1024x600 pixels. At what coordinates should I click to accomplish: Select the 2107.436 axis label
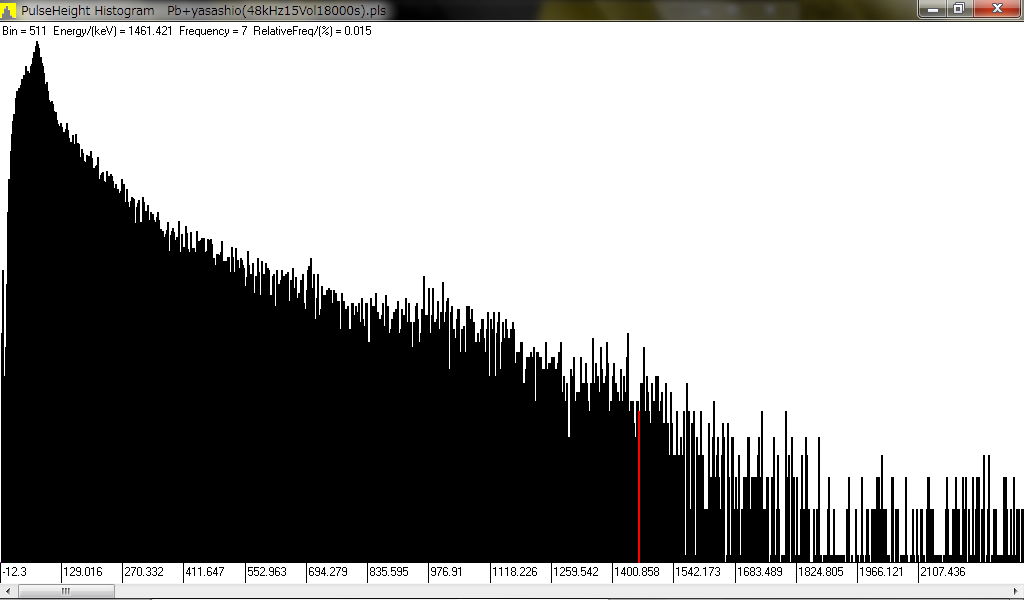click(x=943, y=572)
